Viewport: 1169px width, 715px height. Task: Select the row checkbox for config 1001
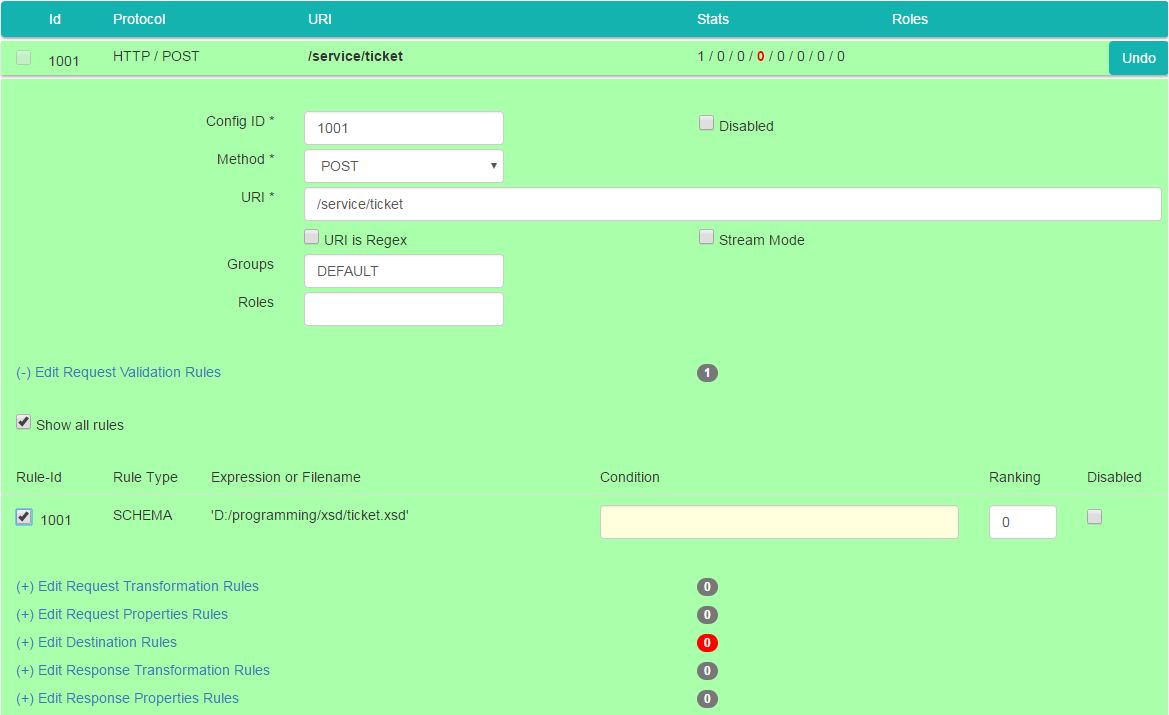click(x=24, y=58)
